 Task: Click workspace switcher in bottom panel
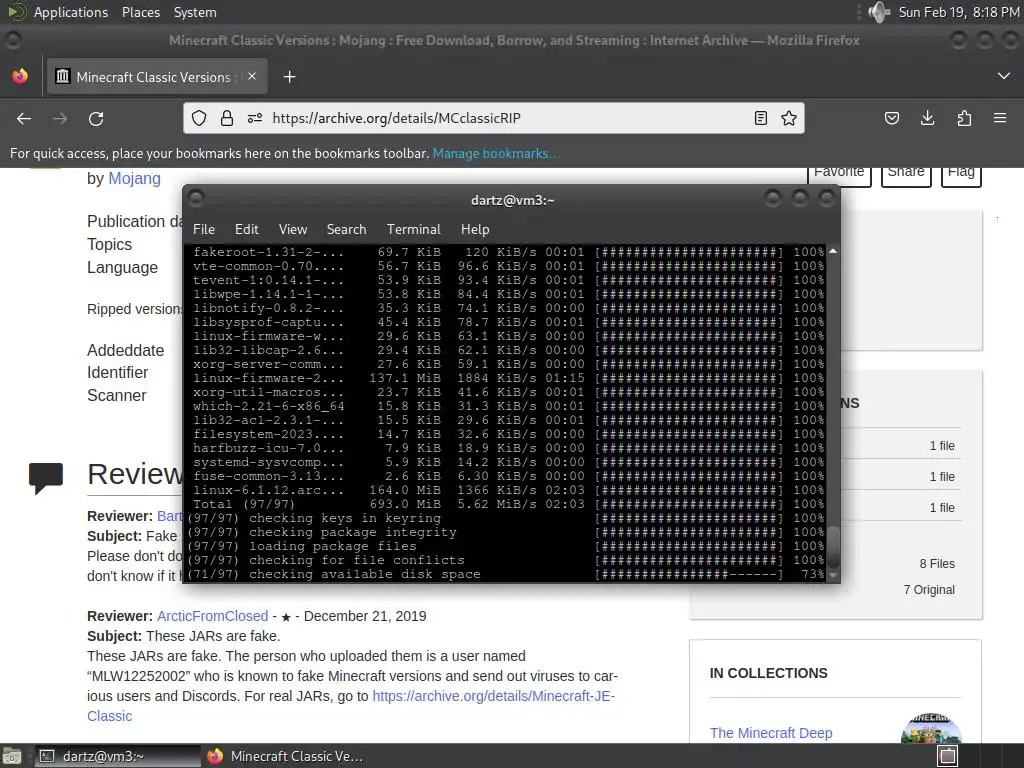(948, 756)
